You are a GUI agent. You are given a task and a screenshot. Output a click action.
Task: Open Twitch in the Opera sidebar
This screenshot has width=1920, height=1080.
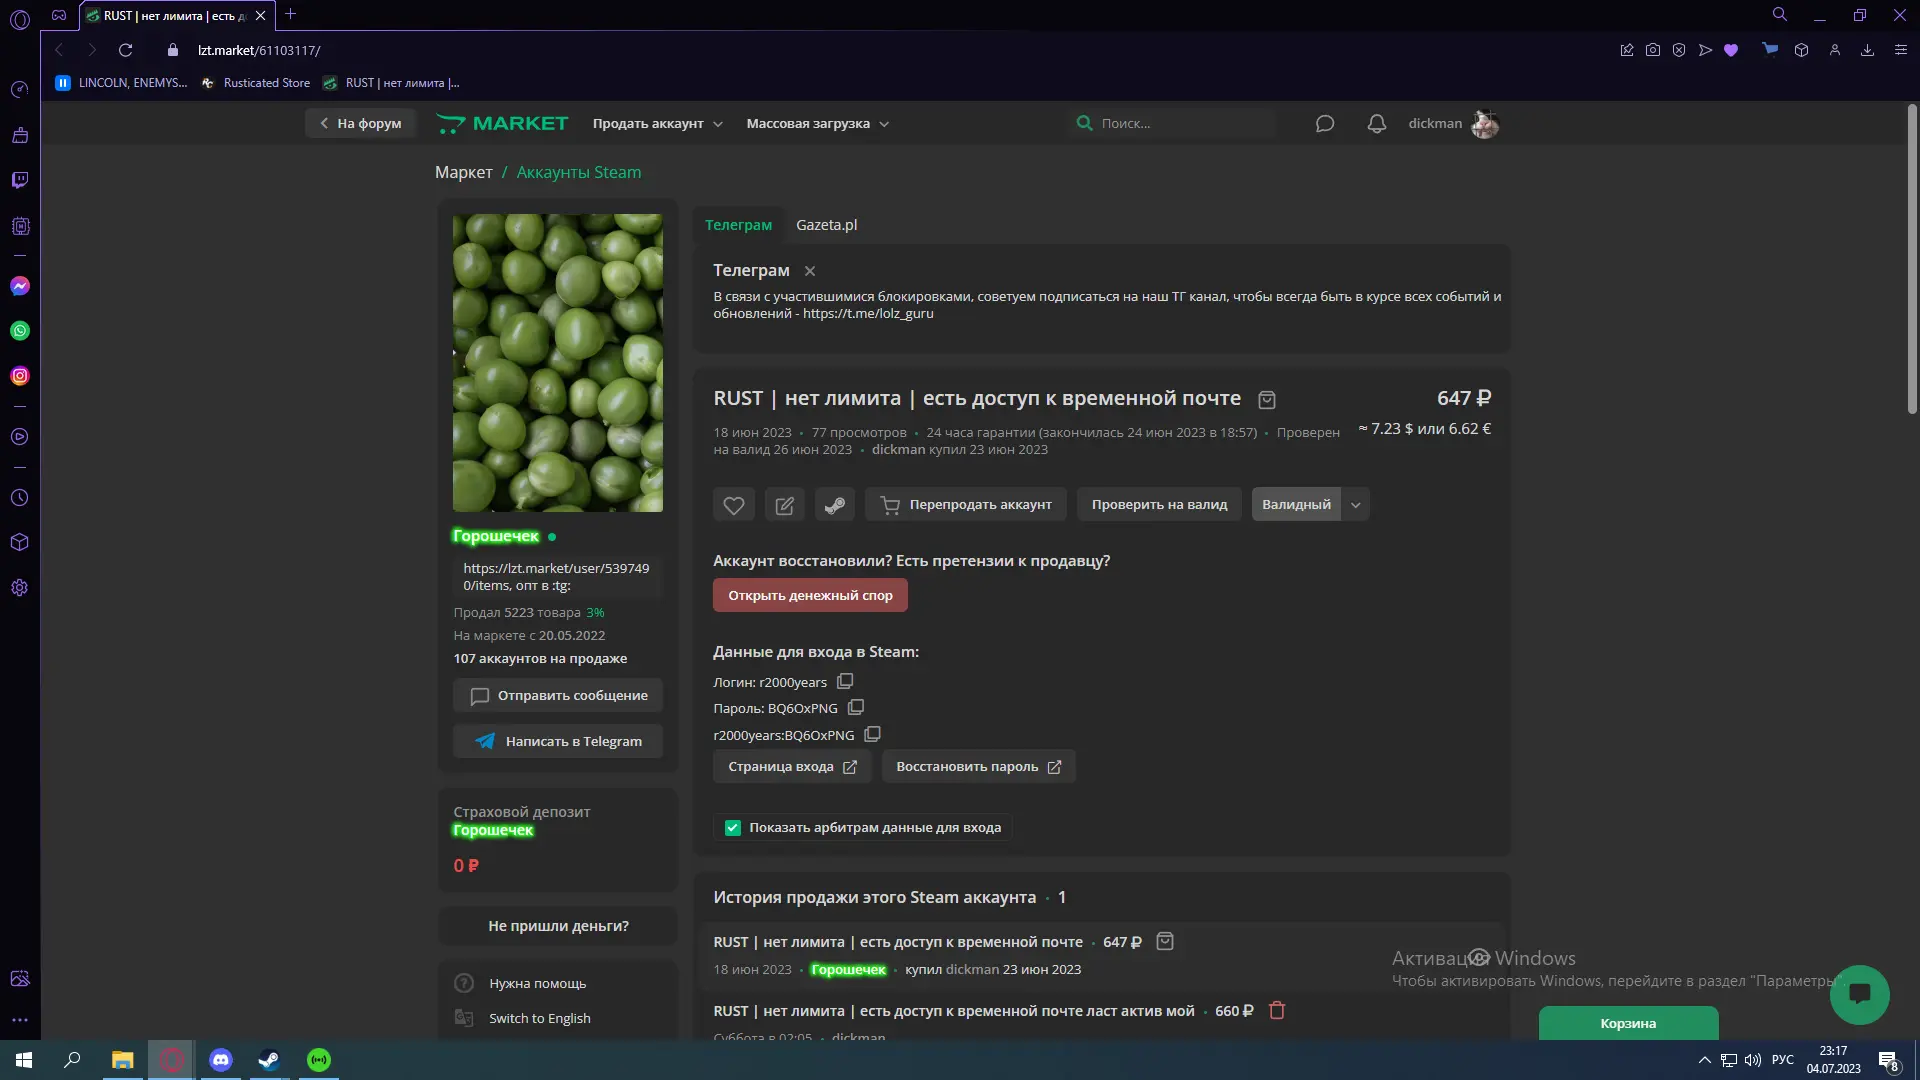[x=20, y=180]
